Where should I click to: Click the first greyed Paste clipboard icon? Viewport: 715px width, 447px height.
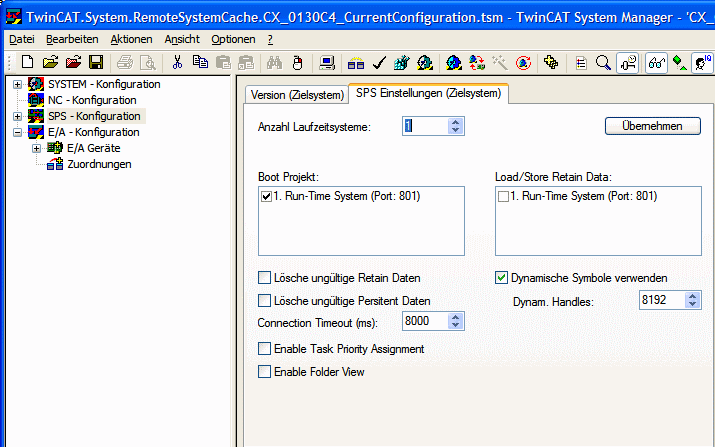point(223,62)
